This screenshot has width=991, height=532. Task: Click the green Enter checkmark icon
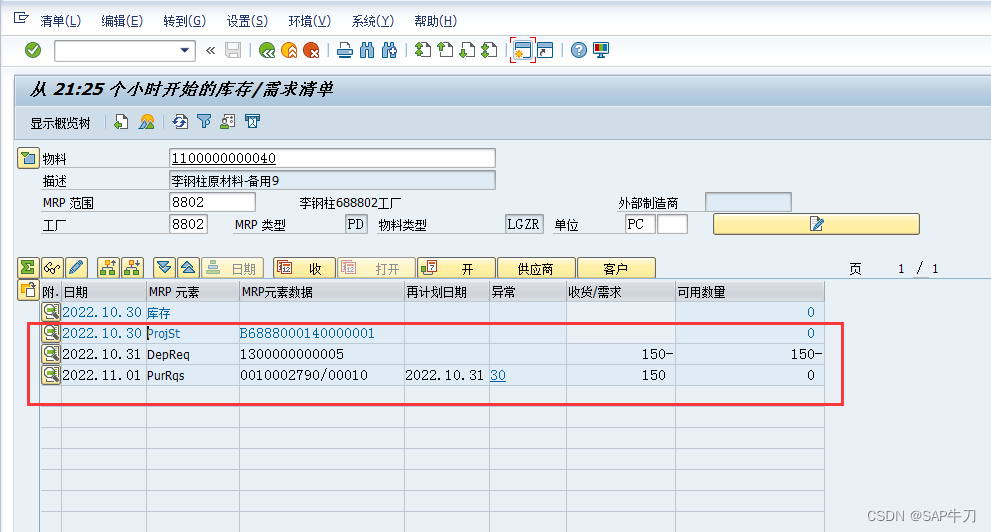[x=33, y=50]
